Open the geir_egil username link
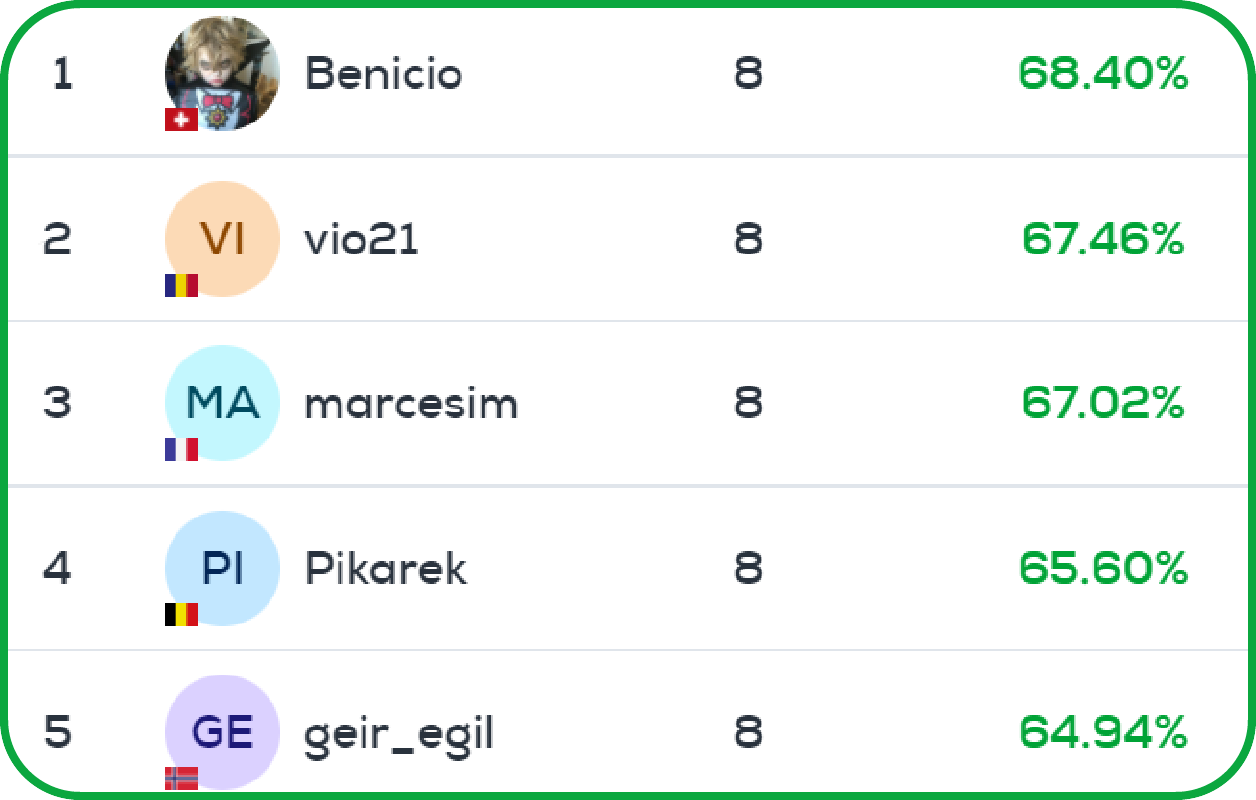The height and width of the screenshot is (800, 1256). [399, 735]
